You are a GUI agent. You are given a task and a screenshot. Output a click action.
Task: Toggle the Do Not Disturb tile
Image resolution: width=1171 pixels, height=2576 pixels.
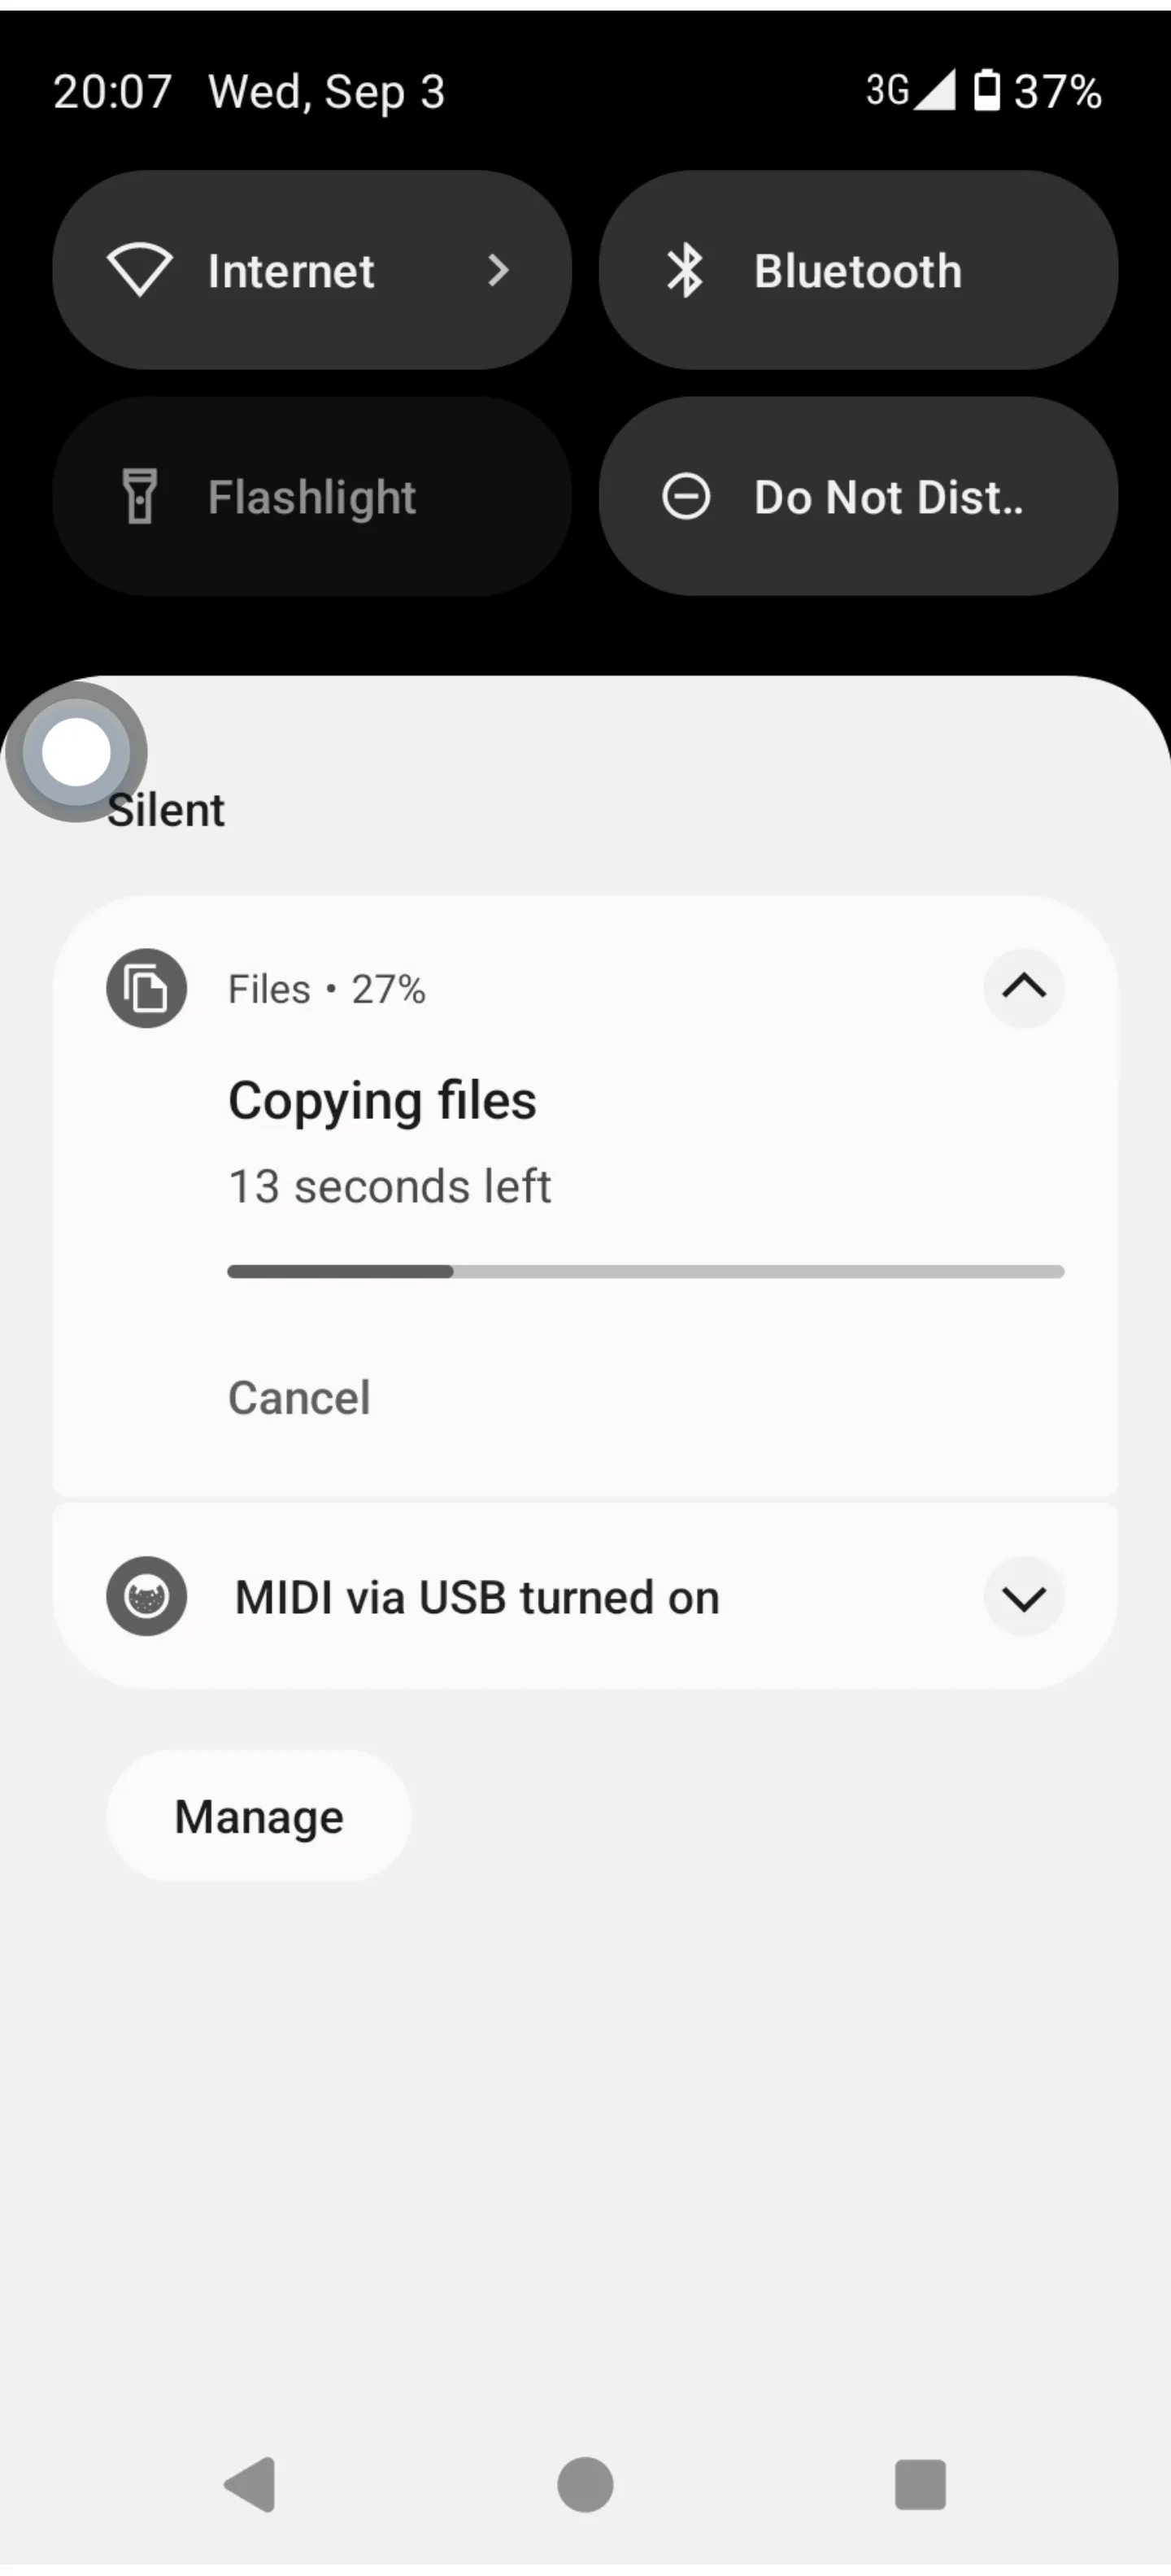tap(858, 496)
